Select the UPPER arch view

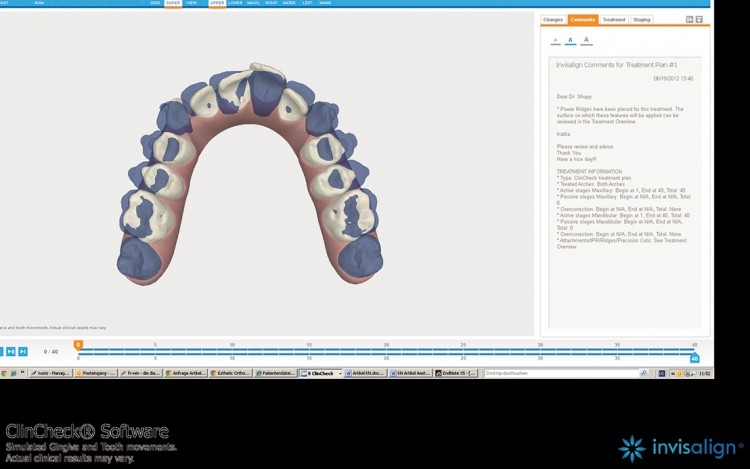217,3
